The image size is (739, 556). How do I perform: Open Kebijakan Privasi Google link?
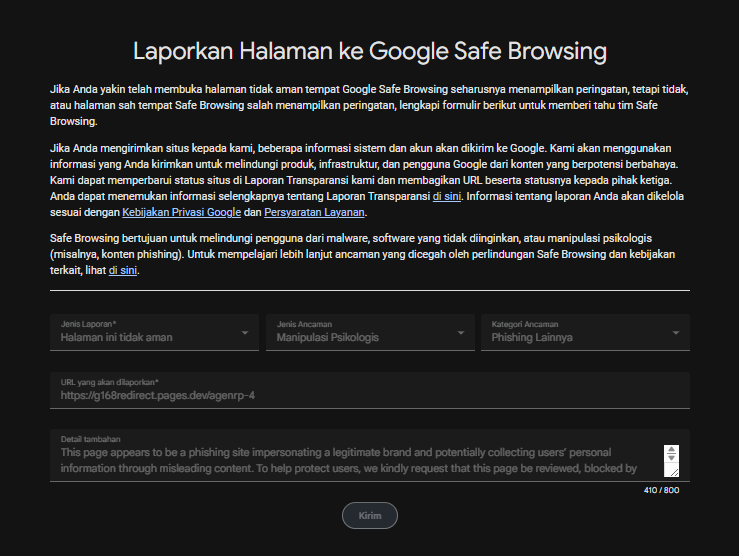click(x=181, y=213)
